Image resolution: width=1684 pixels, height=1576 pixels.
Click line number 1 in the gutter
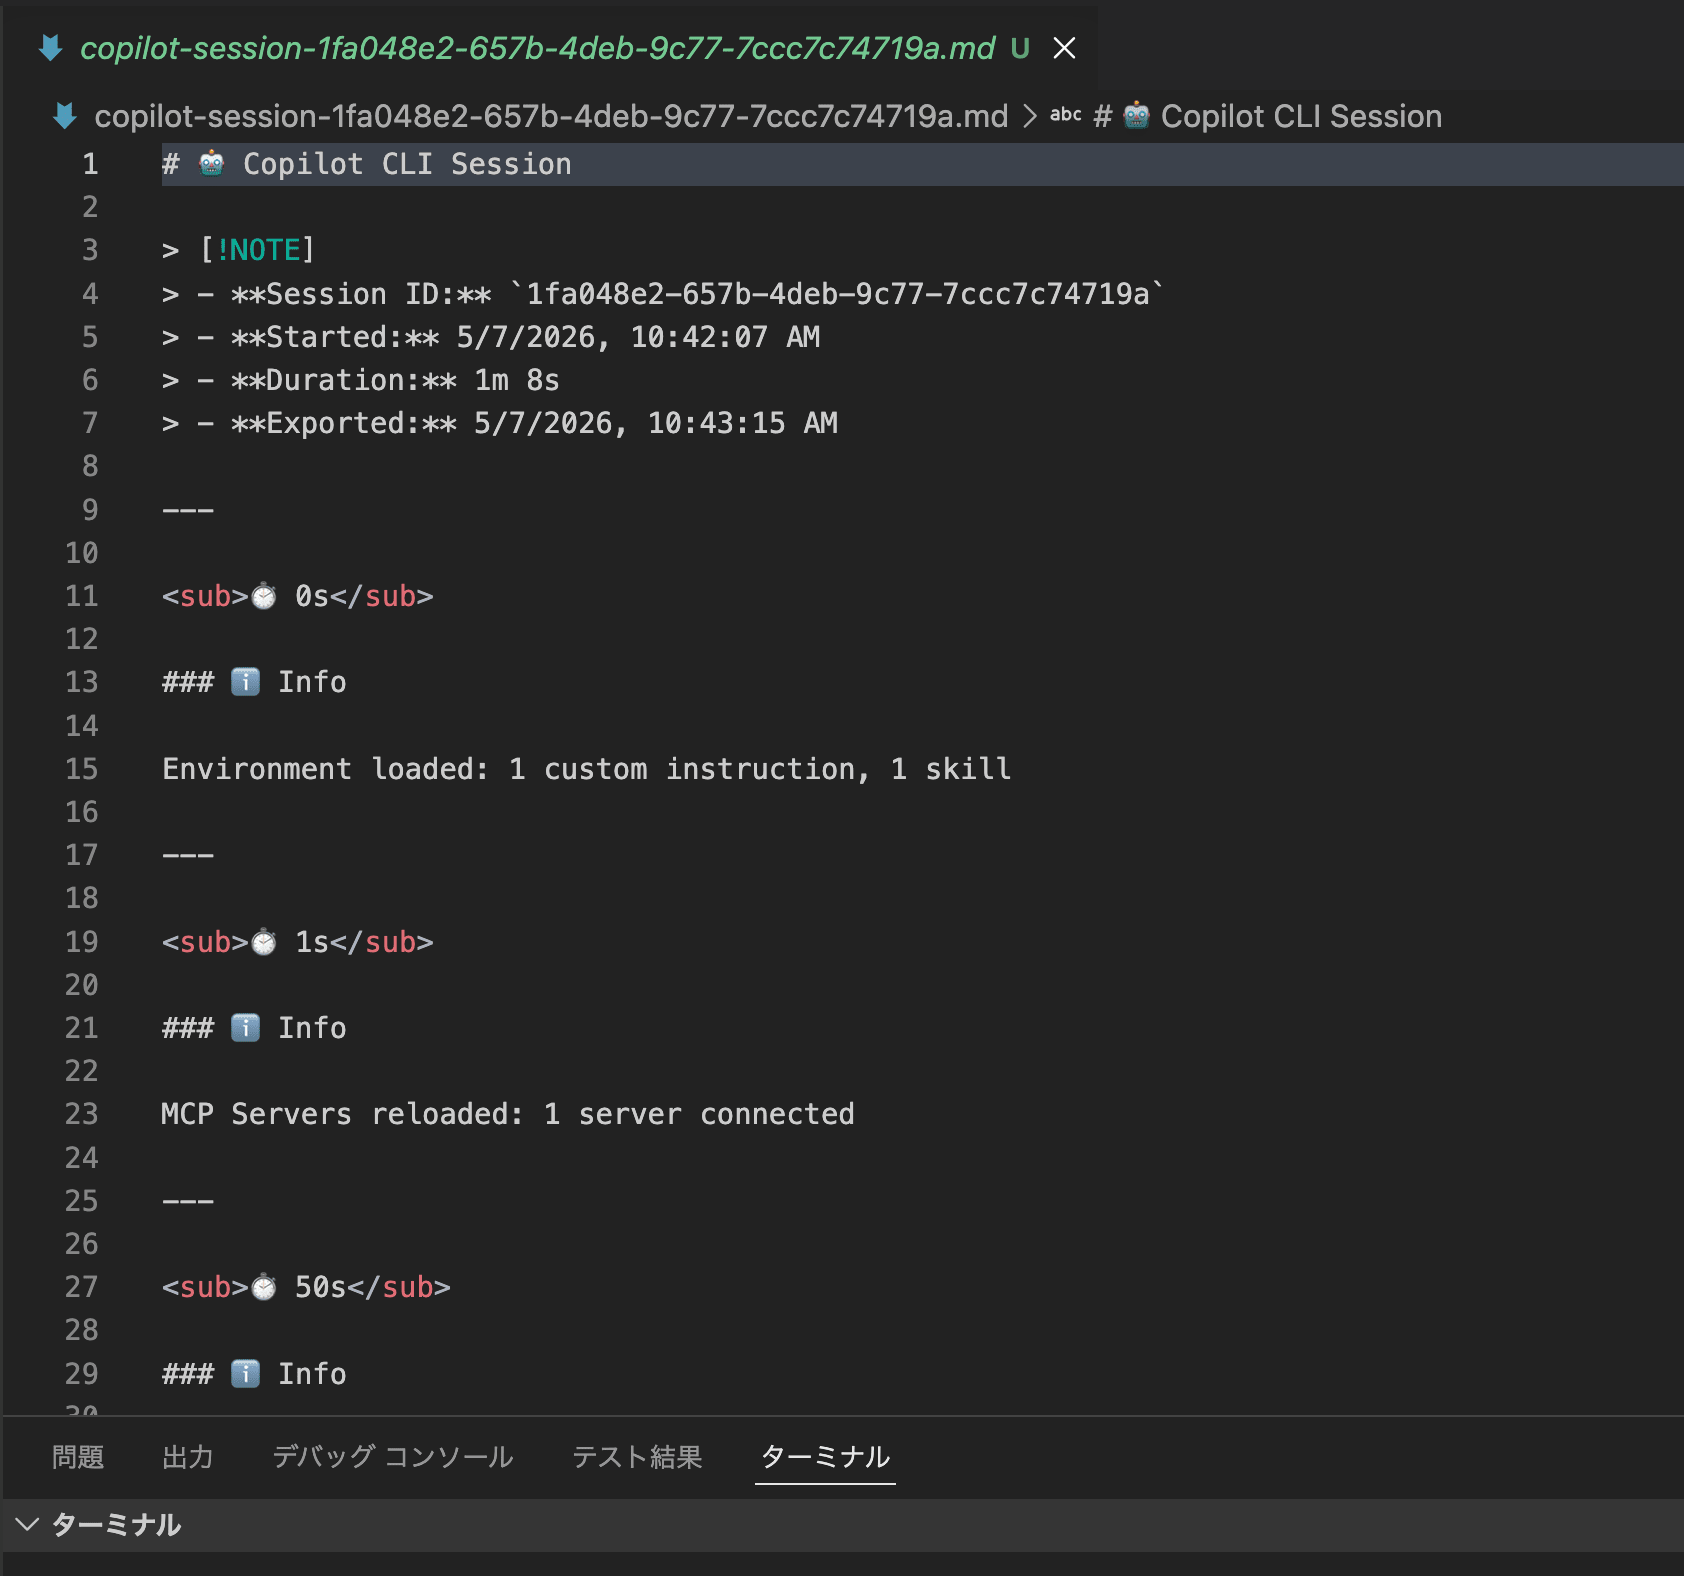[90, 164]
